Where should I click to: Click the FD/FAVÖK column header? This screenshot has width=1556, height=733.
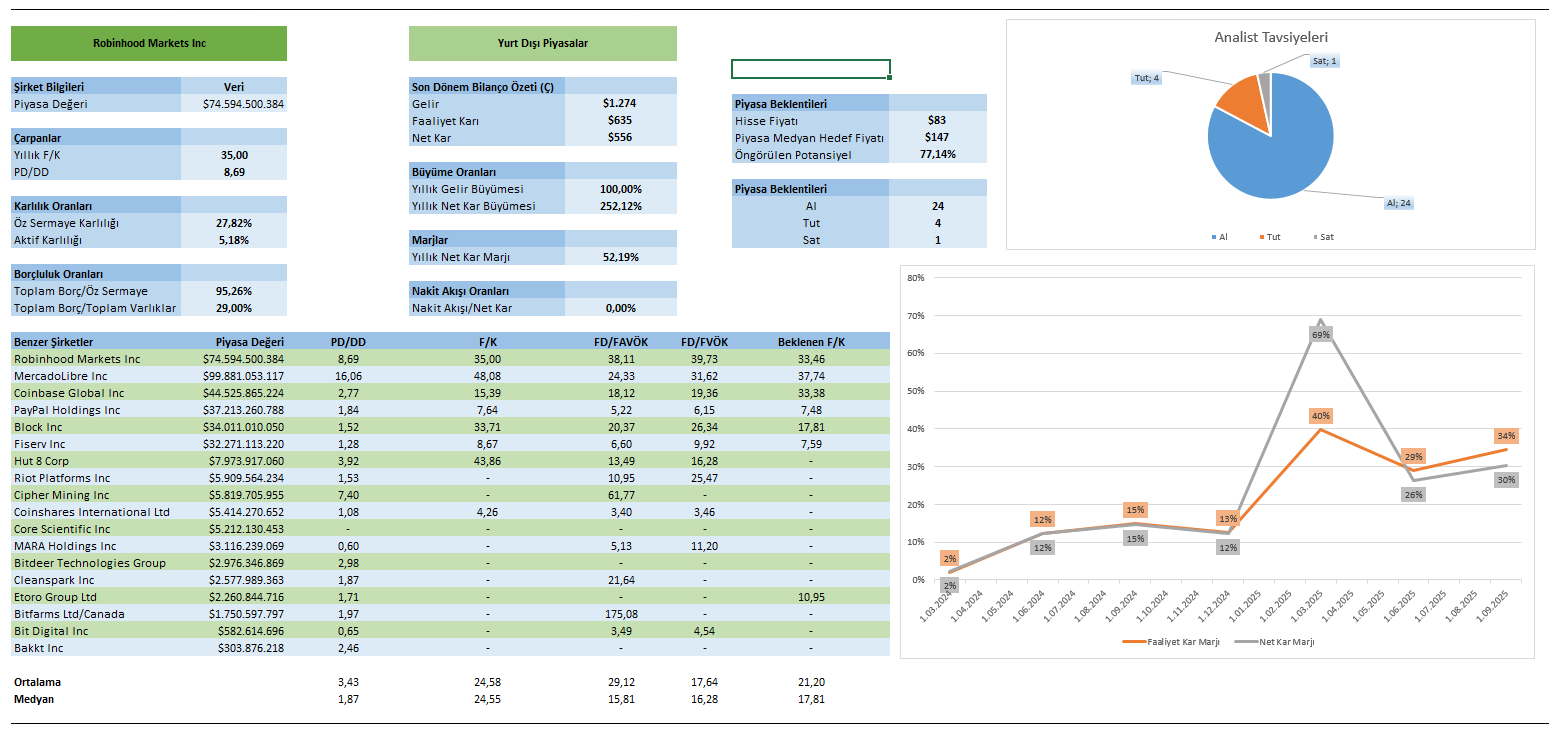[620, 342]
